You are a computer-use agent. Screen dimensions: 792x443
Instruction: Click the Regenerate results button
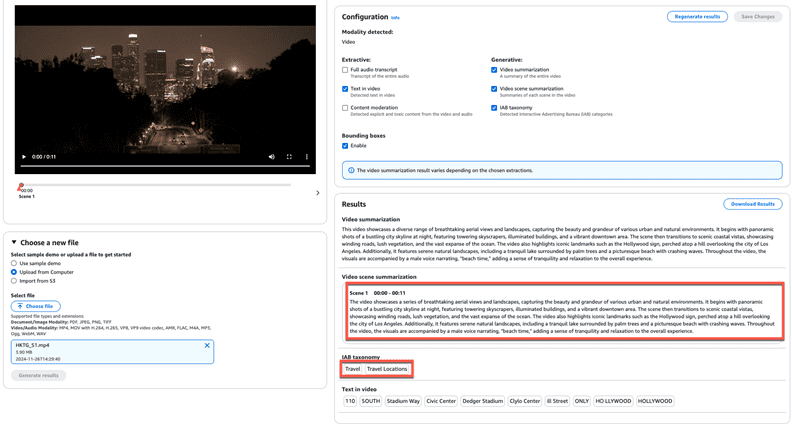(x=697, y=17)
